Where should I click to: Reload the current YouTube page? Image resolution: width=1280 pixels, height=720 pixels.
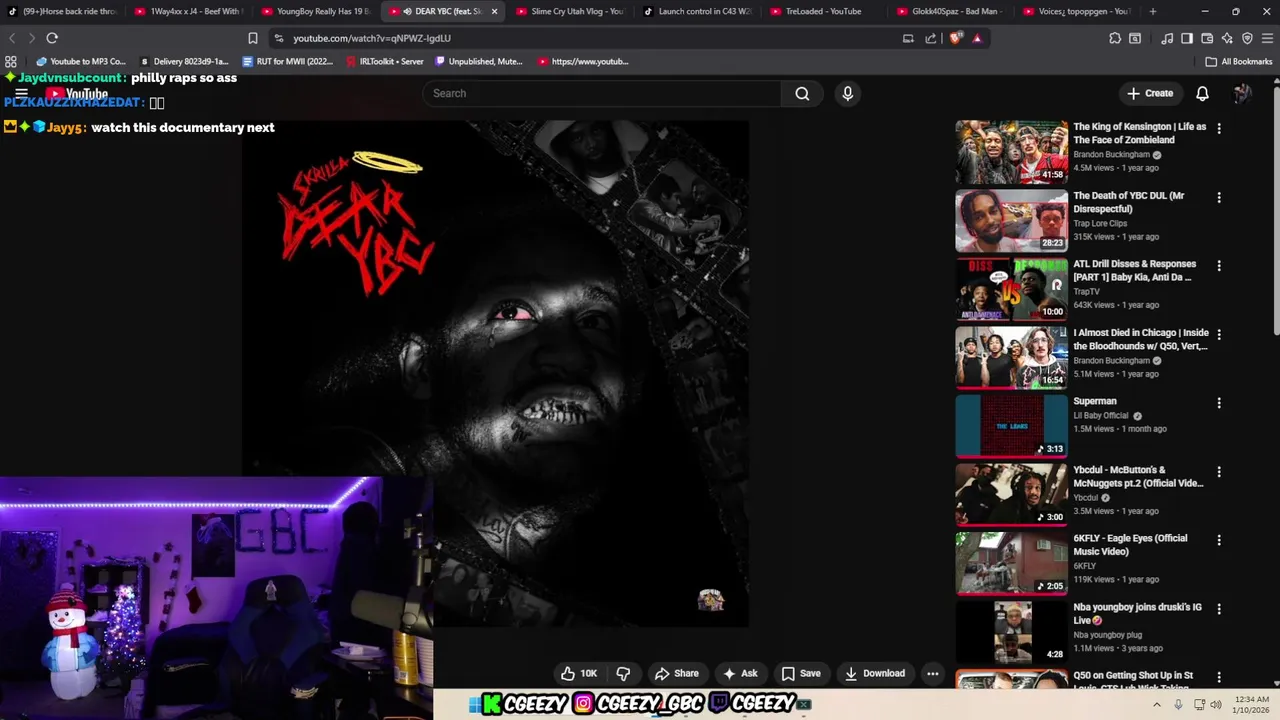coord(52,38)
